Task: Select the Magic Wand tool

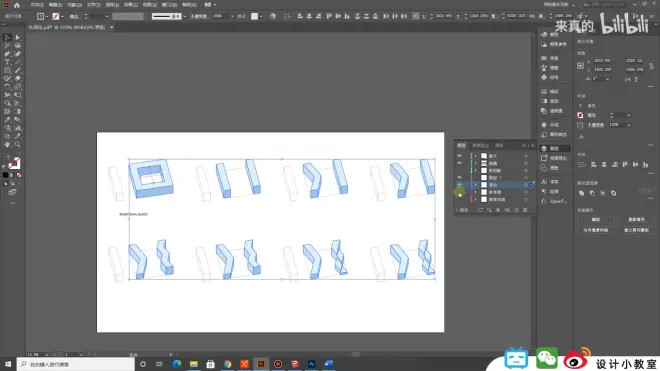Action: tap(7, 45)
